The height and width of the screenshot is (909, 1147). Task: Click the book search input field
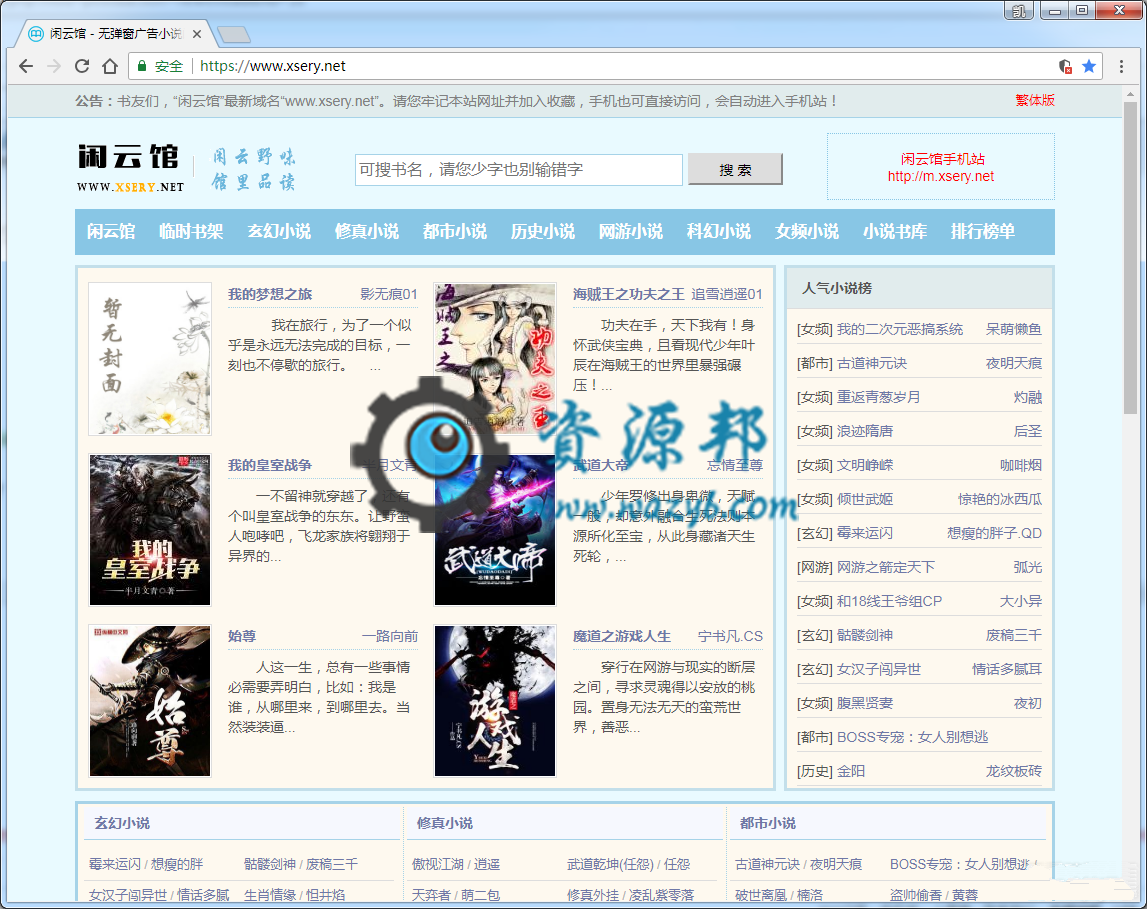point(519,170)
